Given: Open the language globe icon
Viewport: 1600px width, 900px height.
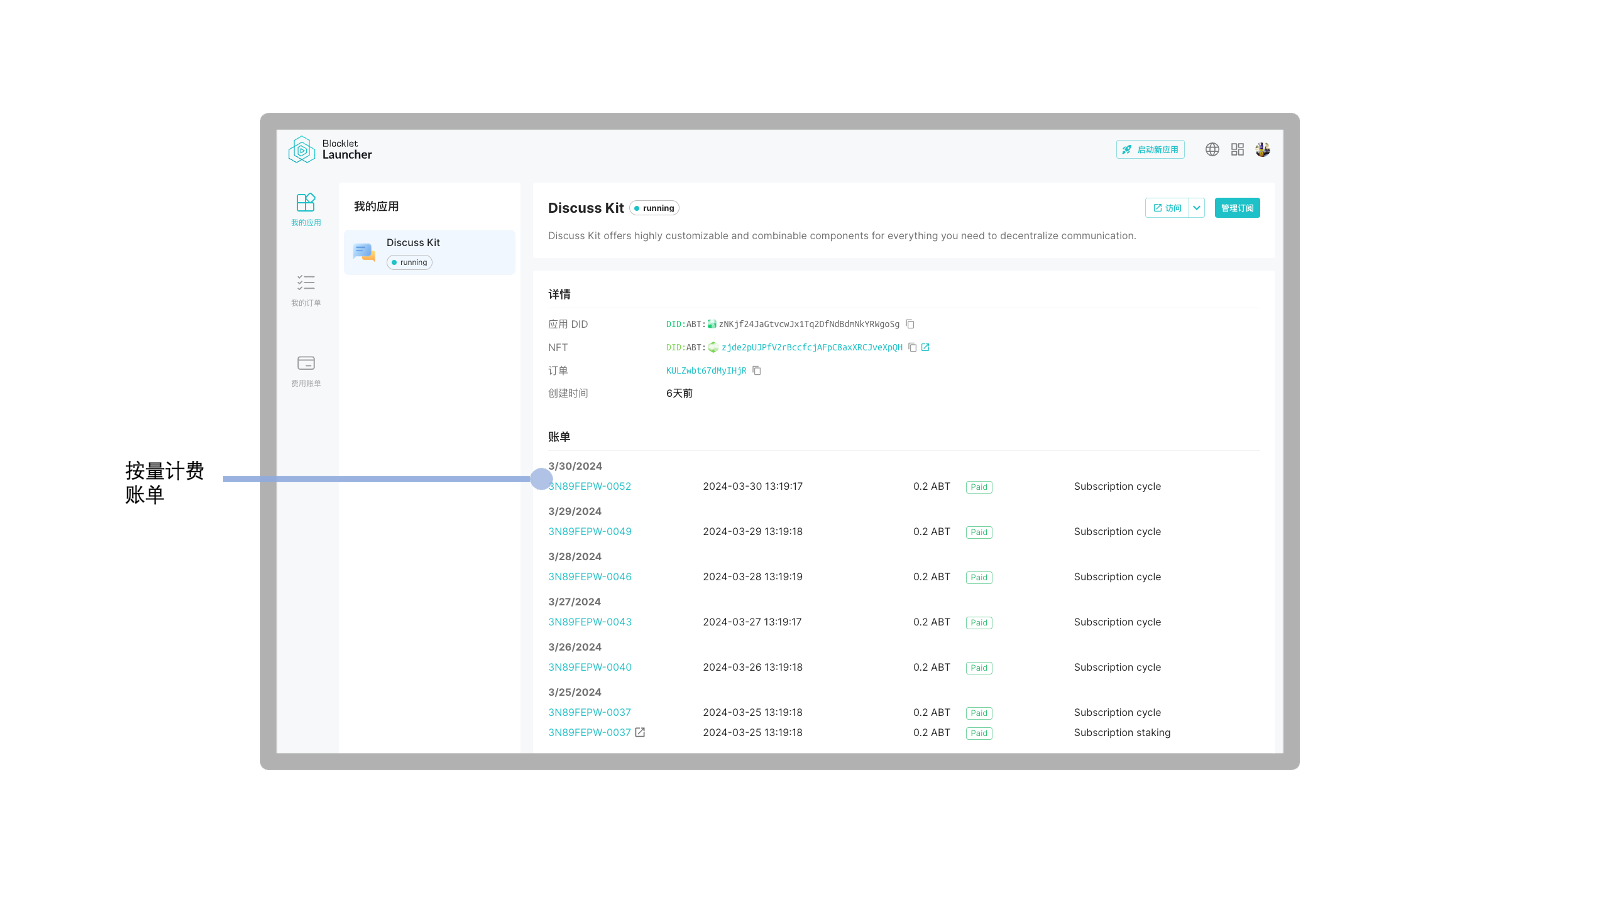Looking at the screenshot, I should point(1212,150).
